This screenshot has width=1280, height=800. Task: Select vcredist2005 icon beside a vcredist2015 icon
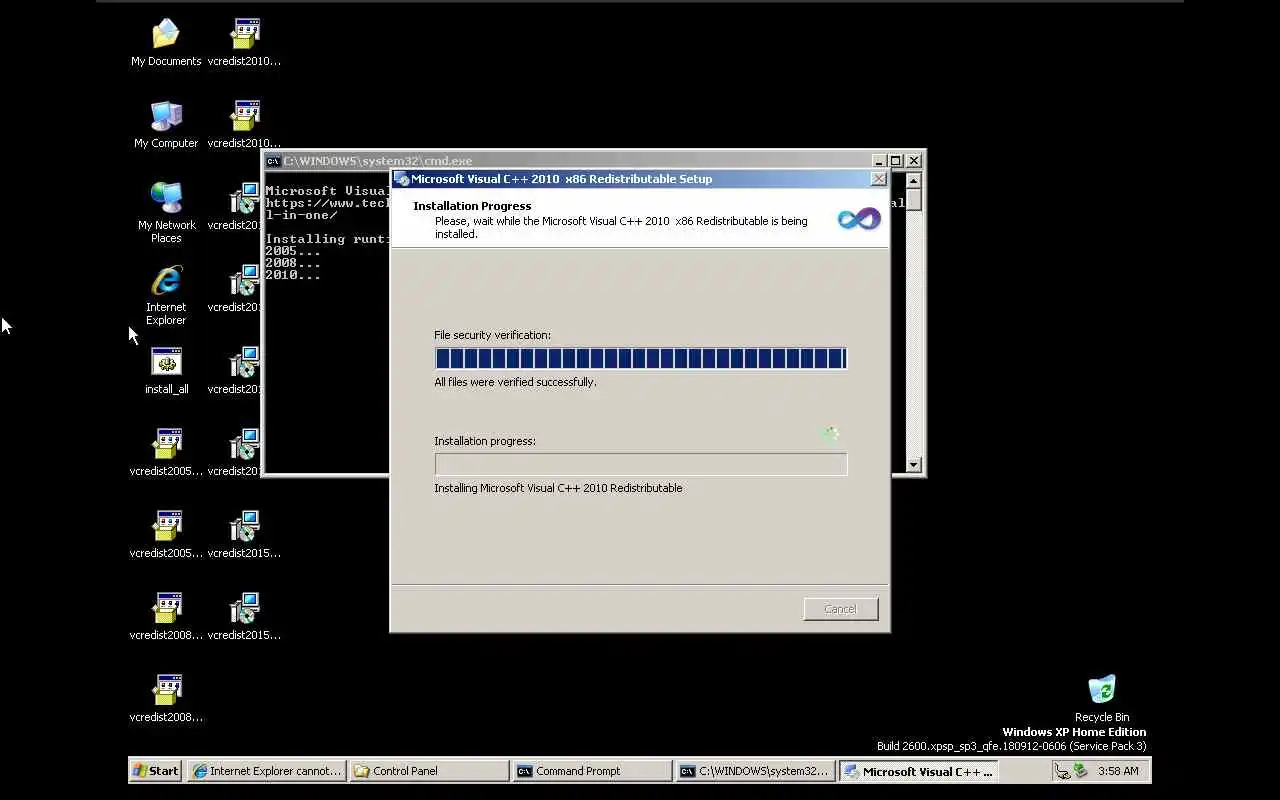pyautogui.click(x=166, y=534)
